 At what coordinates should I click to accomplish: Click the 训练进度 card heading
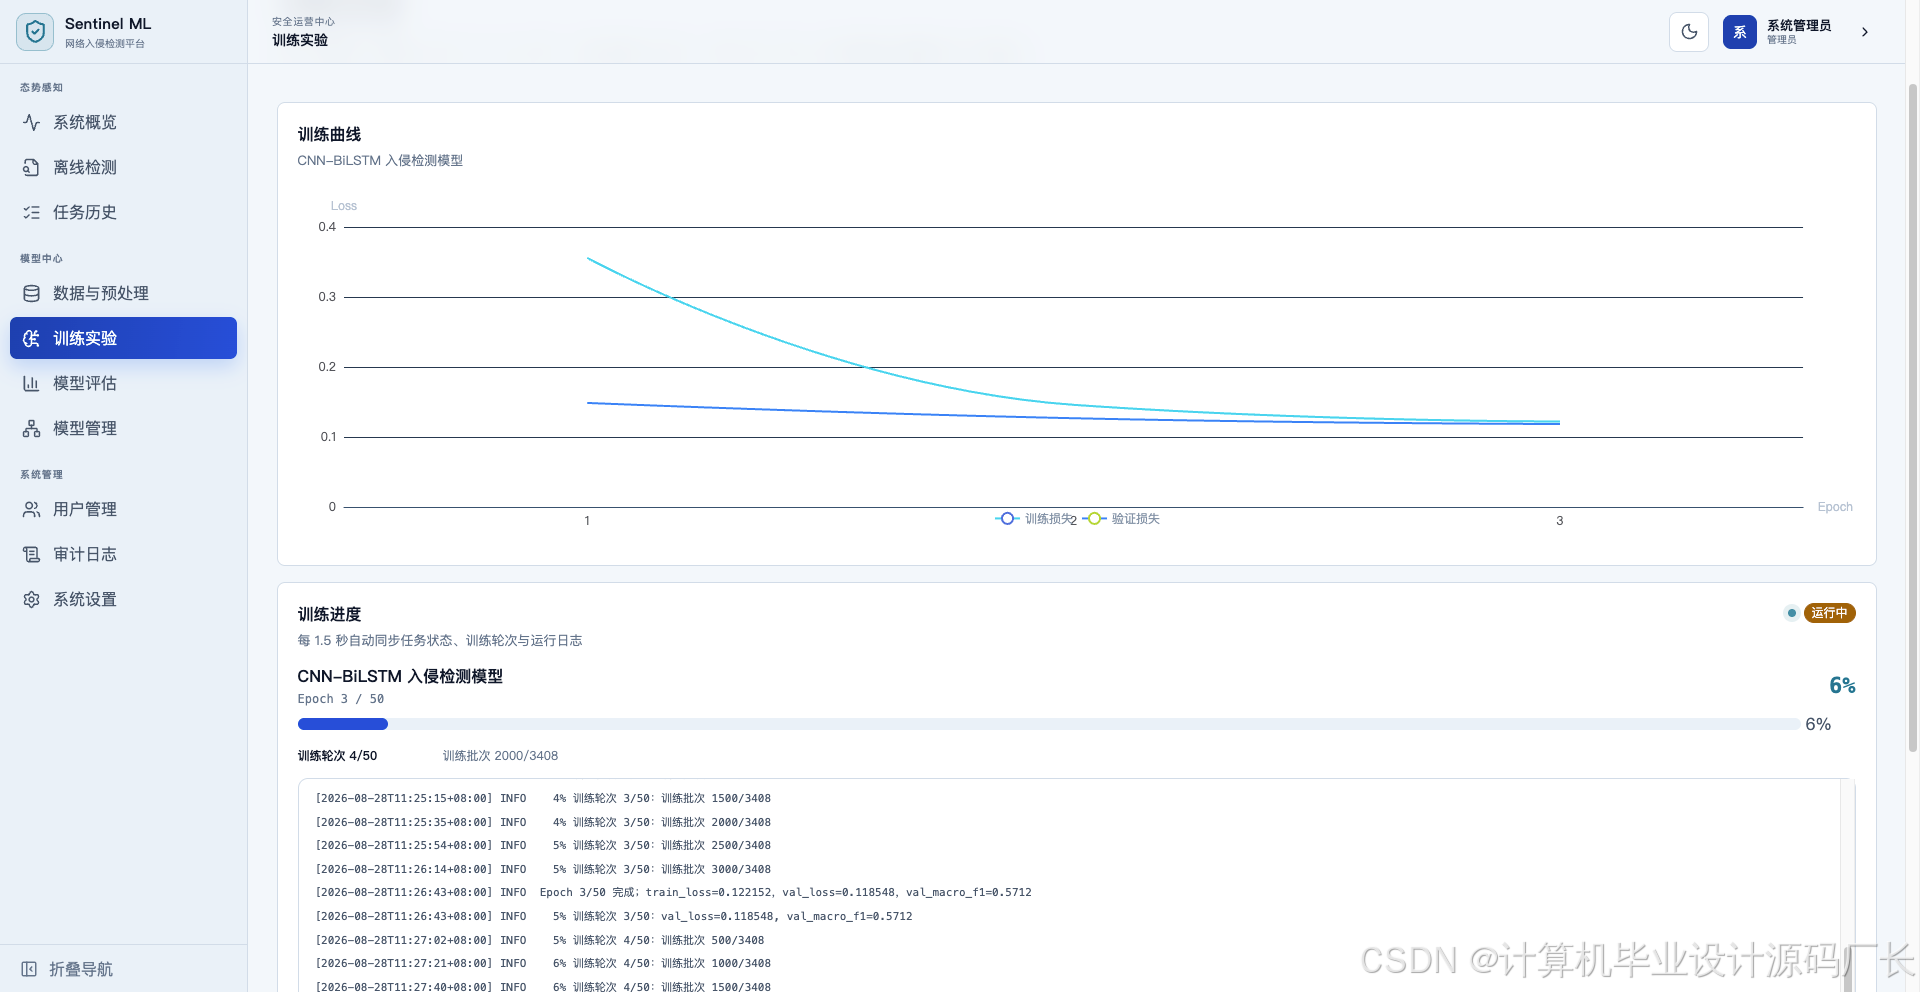[x=329, y=614]
